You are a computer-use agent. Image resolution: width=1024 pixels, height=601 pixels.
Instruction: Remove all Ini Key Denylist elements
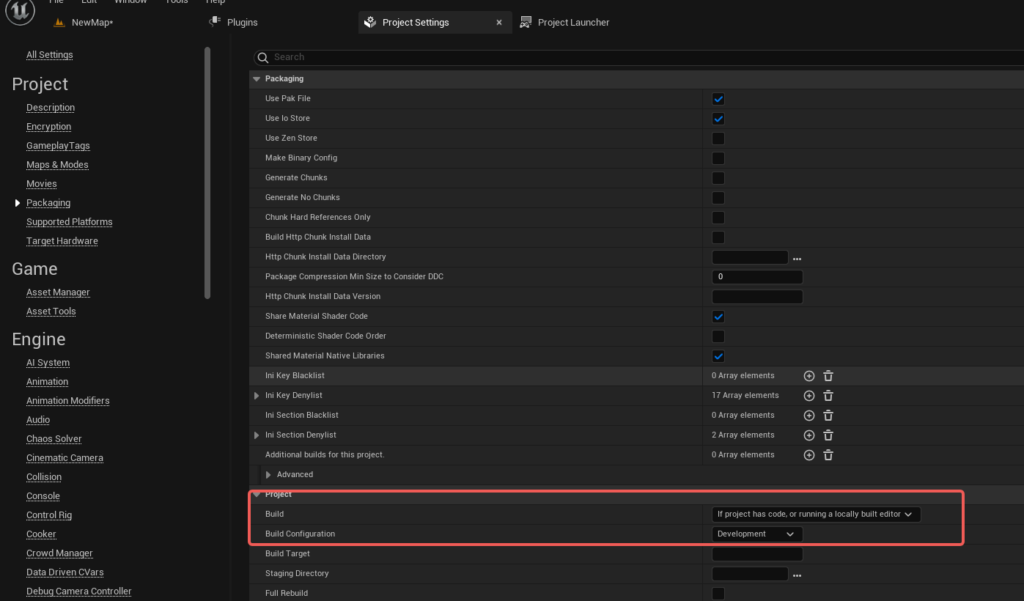[x=828, y=396]
